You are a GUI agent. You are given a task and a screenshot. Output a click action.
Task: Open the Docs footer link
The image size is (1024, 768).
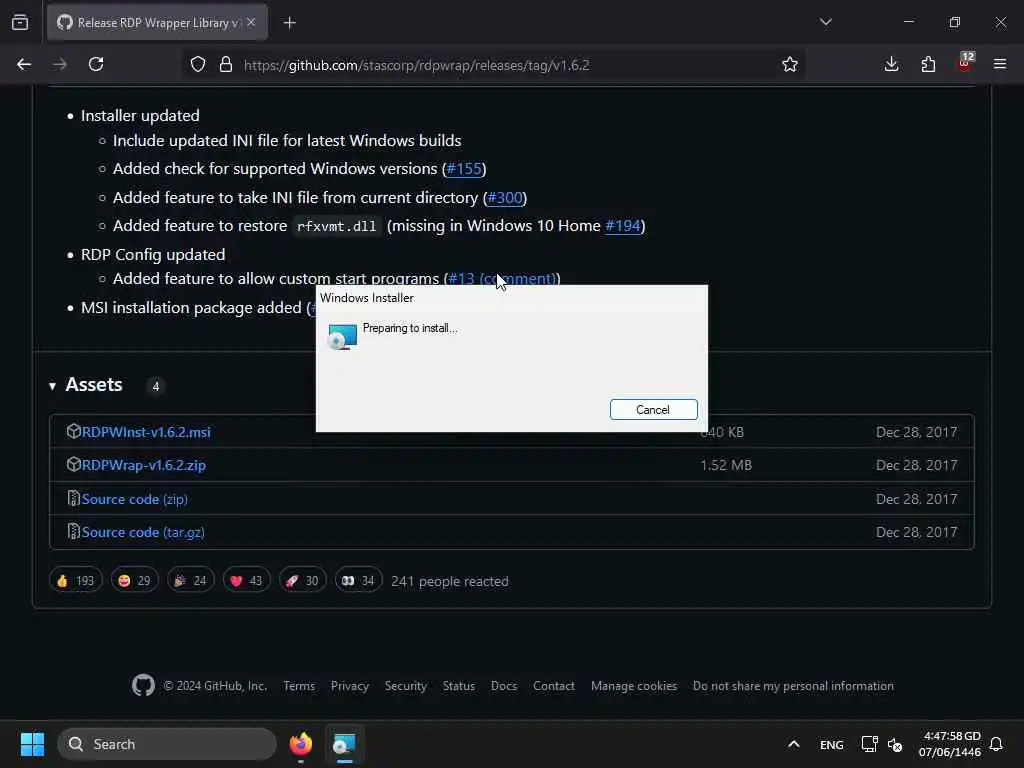click(504, 686)
